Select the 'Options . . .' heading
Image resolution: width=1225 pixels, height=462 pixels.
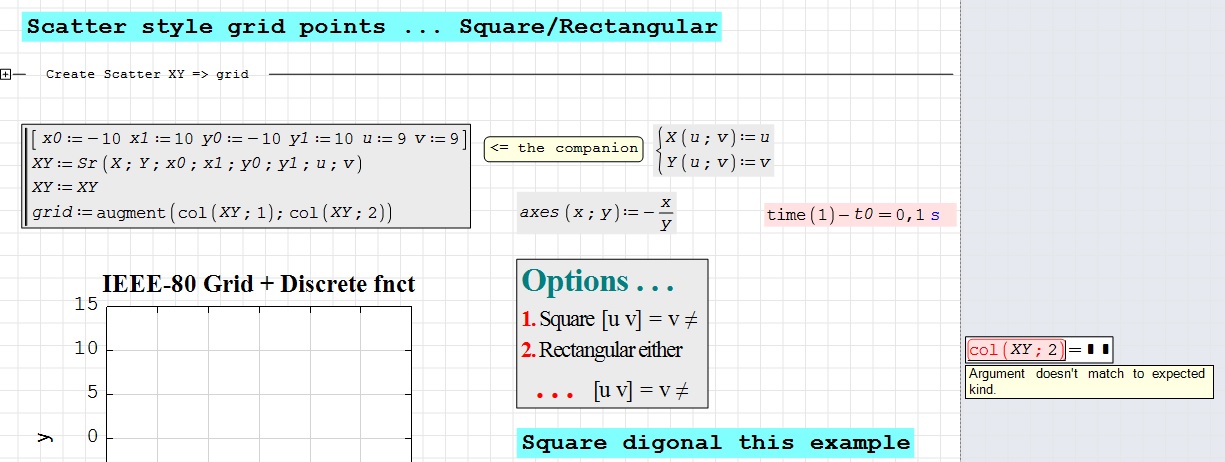coord(597,281)
